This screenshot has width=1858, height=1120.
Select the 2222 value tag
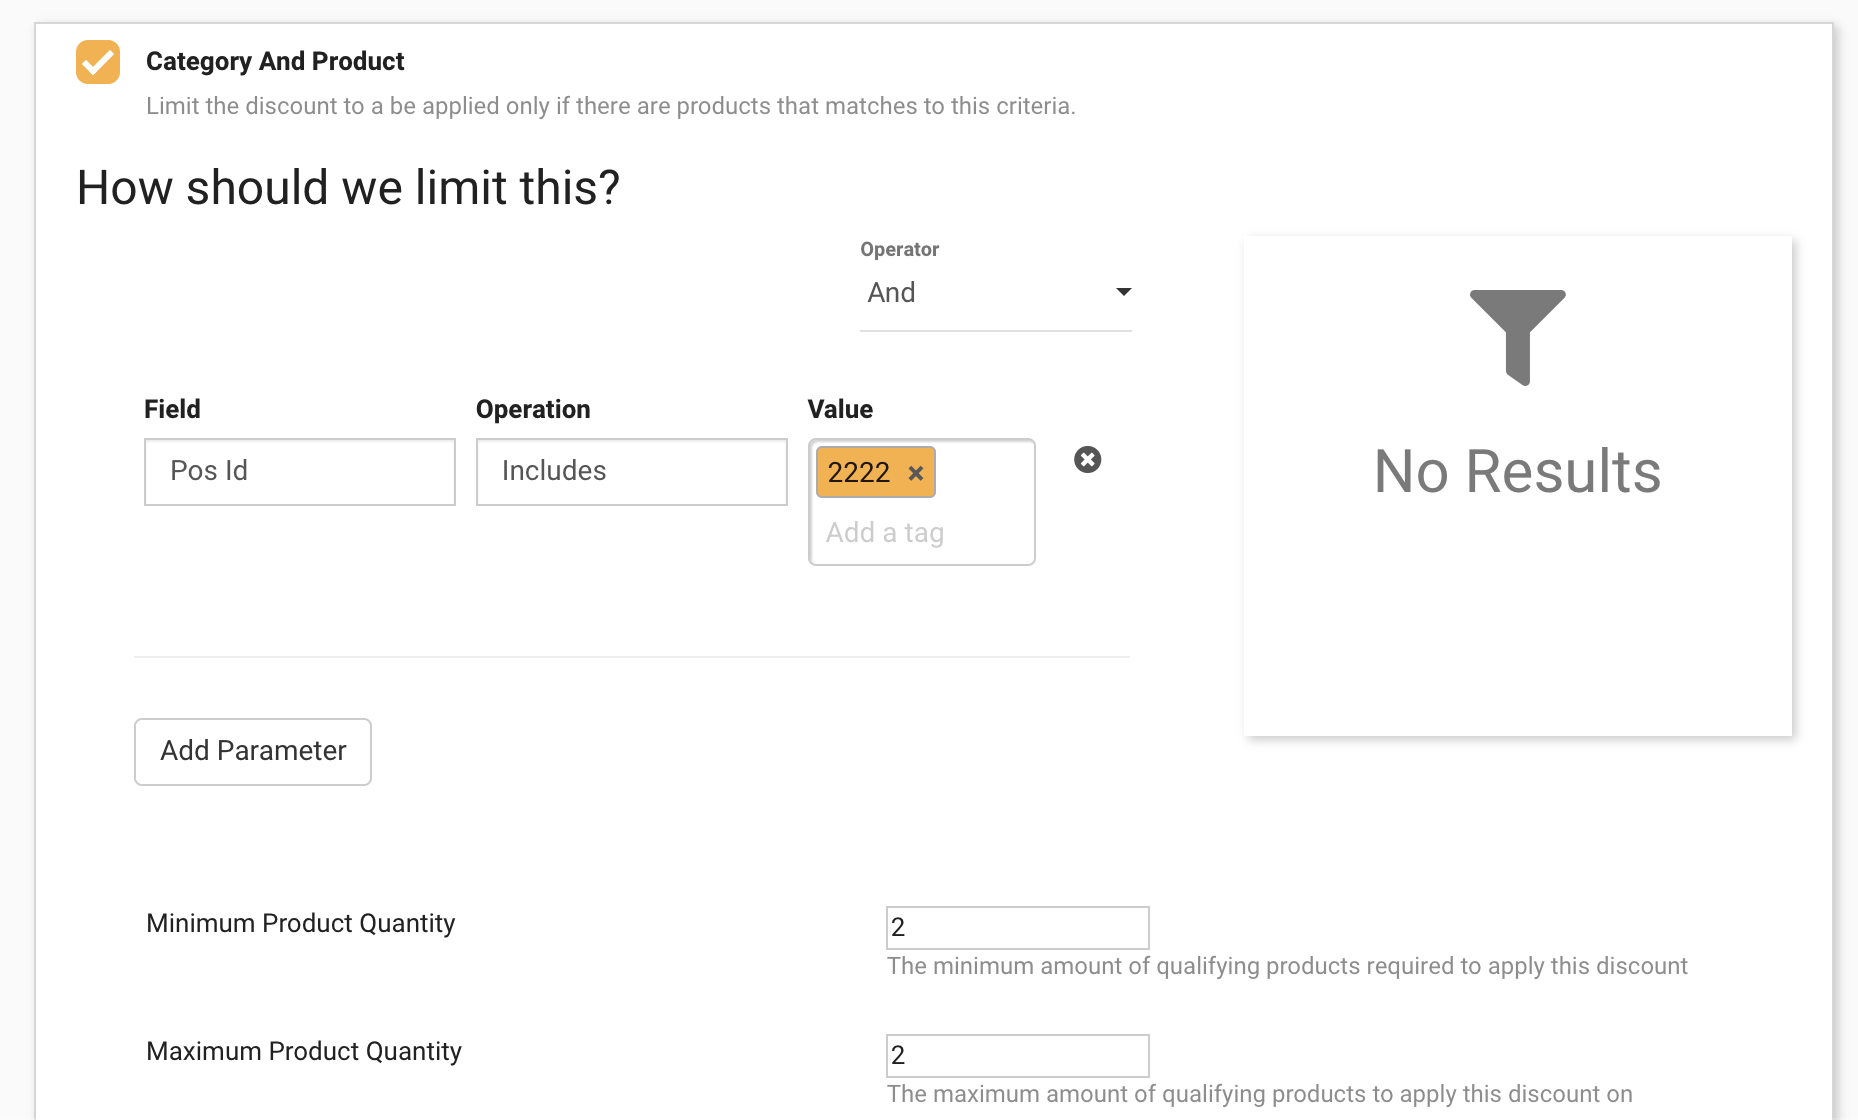[859, 472]
